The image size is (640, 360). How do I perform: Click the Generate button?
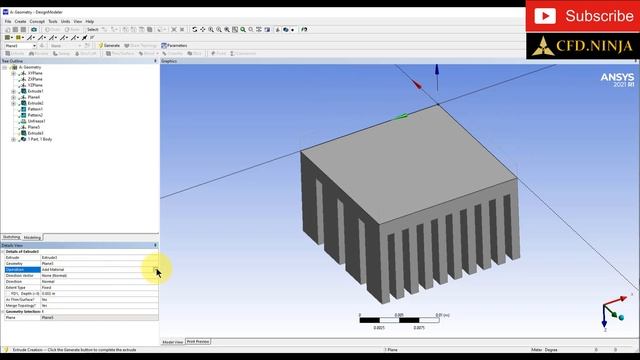109,45
